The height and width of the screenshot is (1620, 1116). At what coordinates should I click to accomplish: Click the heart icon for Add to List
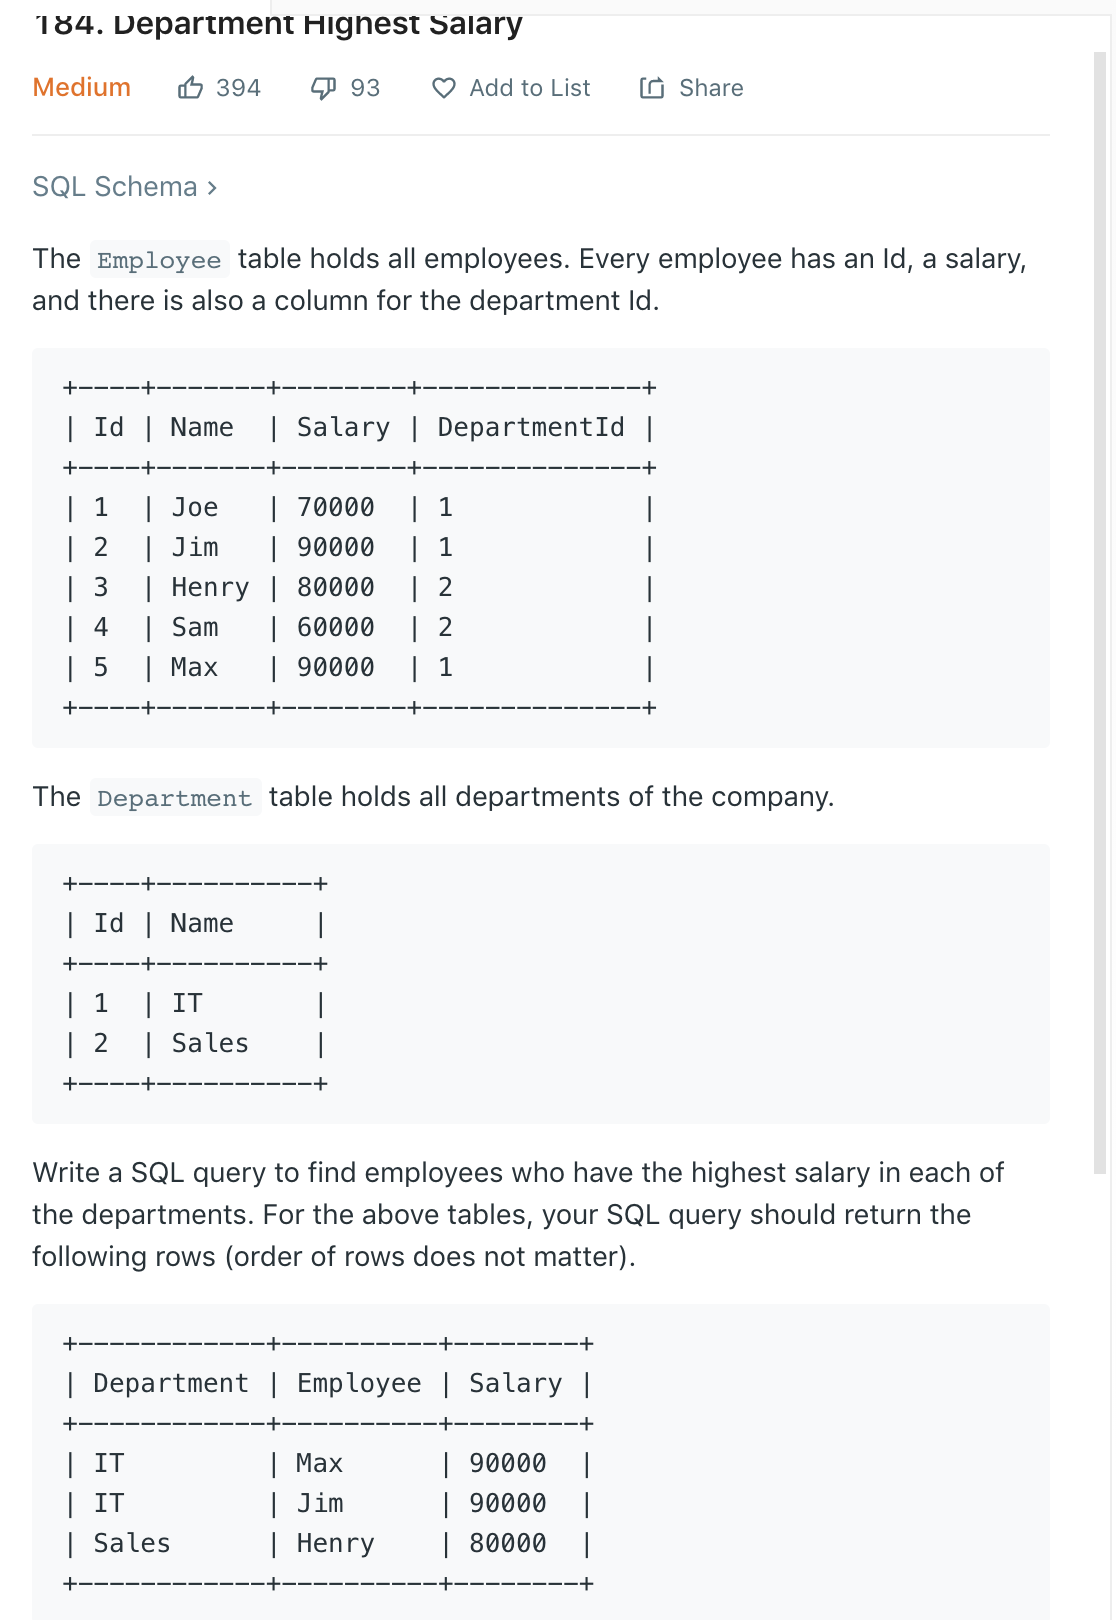(444, 89)
